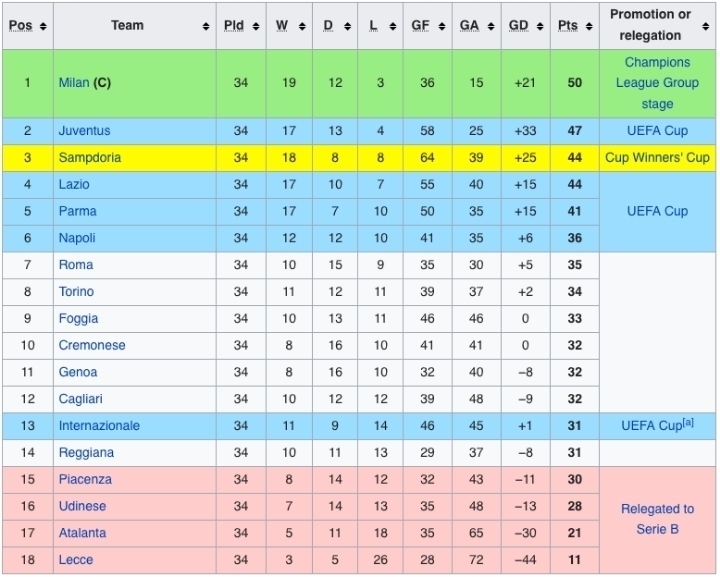Sort by Pld column arrow icon
This screenshot has width=720, height=577.
click(x=256, y=26)
